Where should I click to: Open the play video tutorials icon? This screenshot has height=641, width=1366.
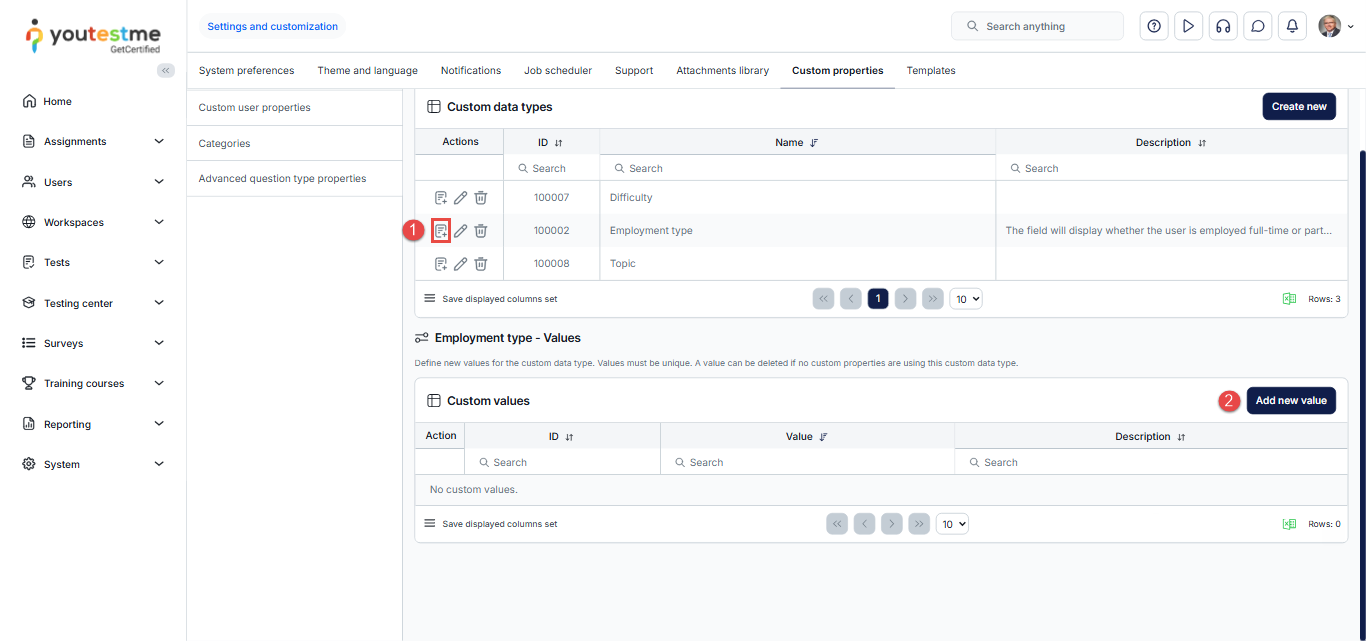click(1188, 26)
